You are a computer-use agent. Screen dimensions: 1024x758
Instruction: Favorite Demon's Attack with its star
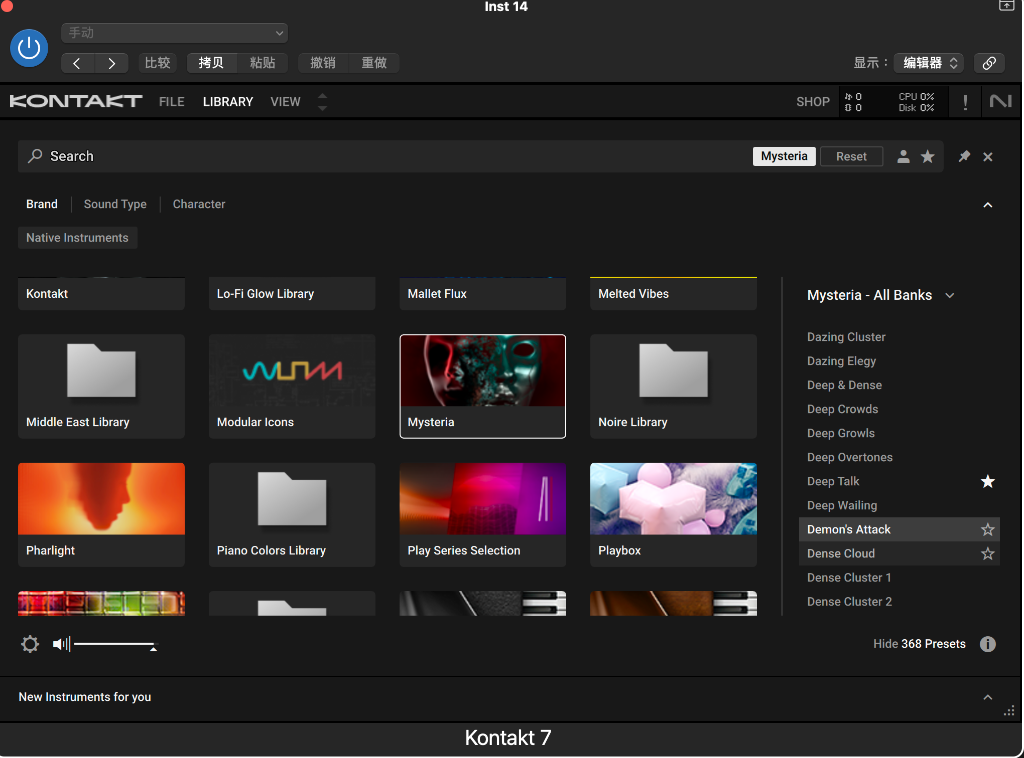(987, 529)
